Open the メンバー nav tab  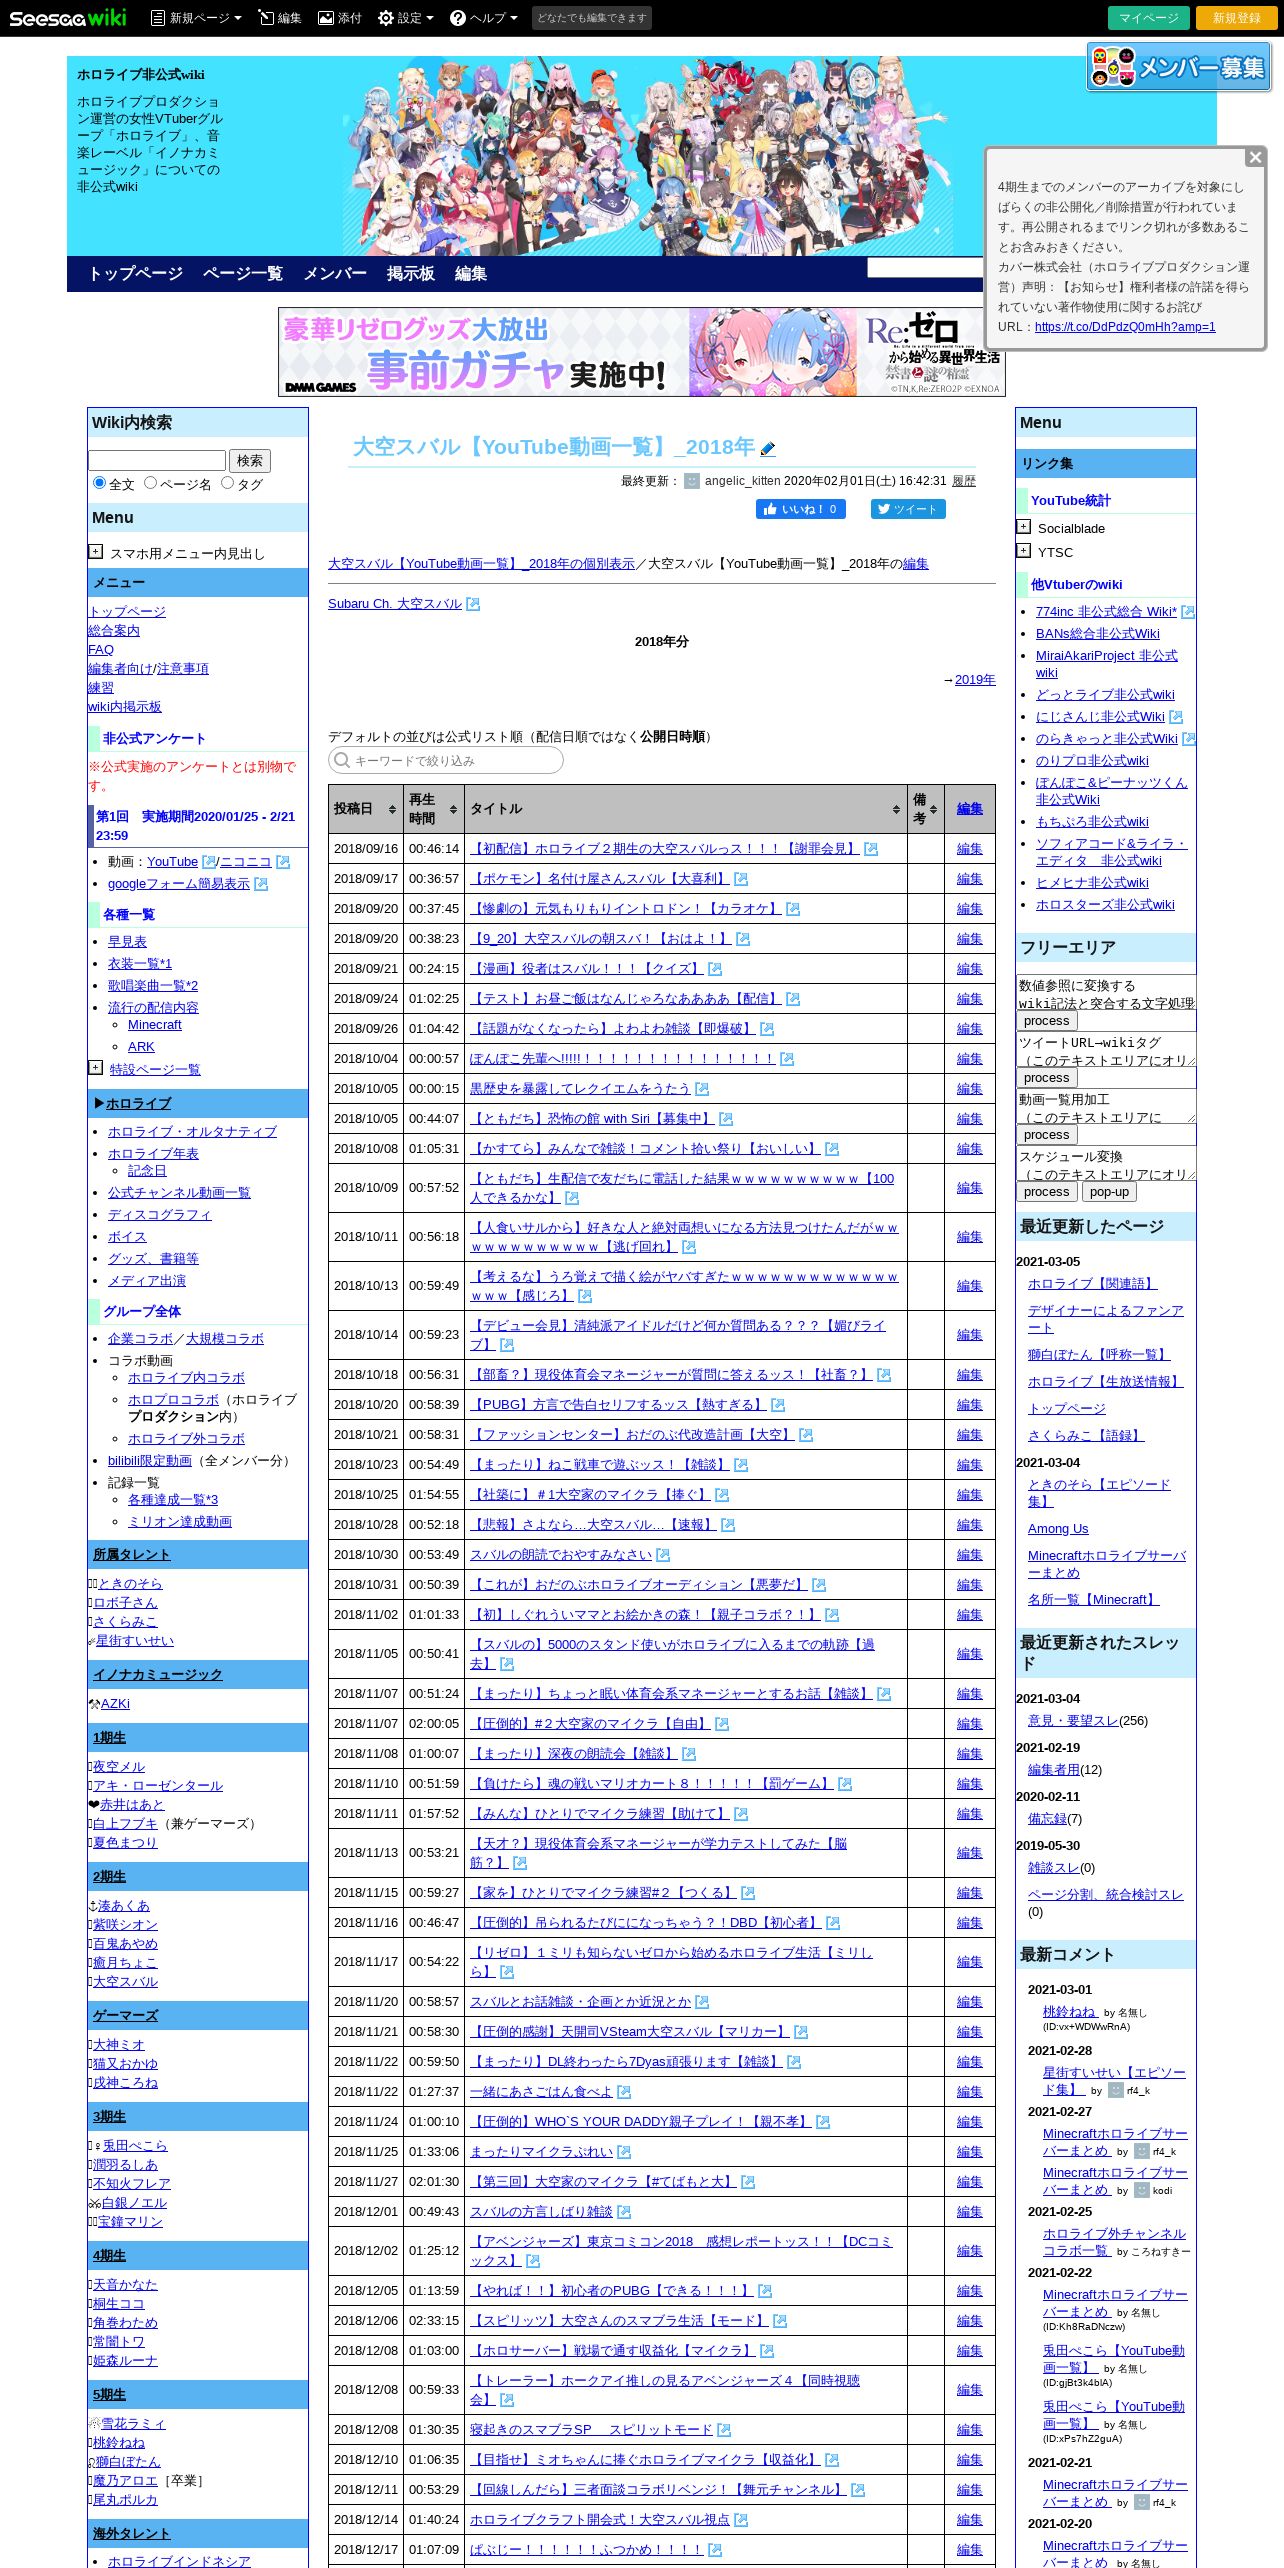click(335, 274)
